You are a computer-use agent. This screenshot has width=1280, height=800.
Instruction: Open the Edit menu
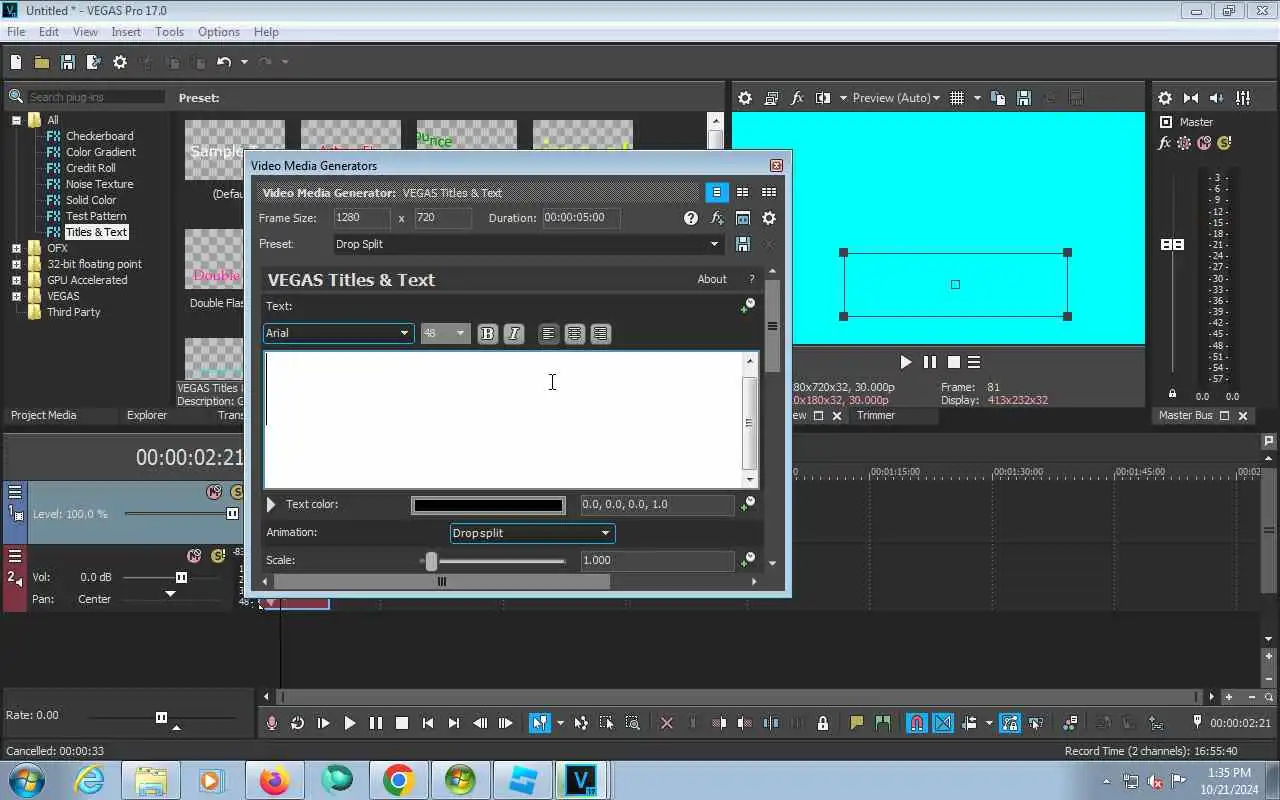(x=49, y=32)
